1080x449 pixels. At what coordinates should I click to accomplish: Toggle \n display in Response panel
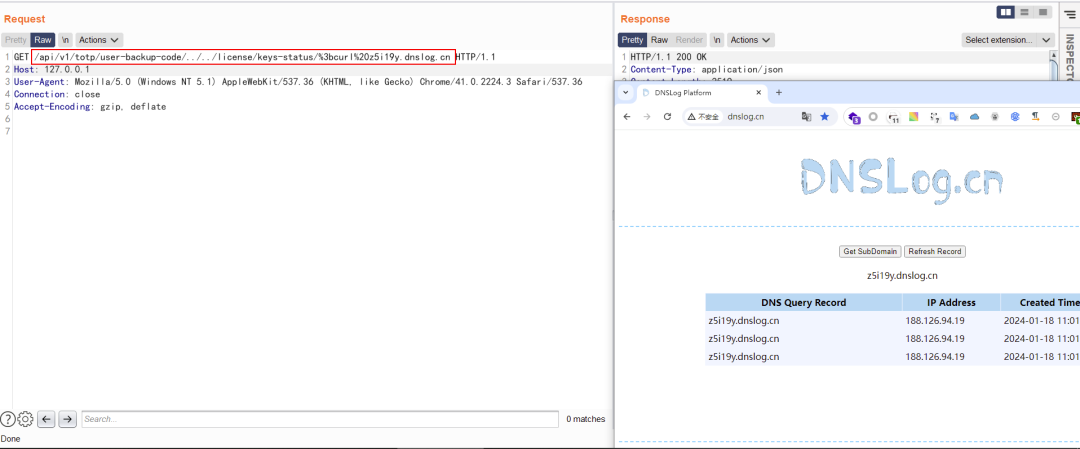(x=717, y=40)
